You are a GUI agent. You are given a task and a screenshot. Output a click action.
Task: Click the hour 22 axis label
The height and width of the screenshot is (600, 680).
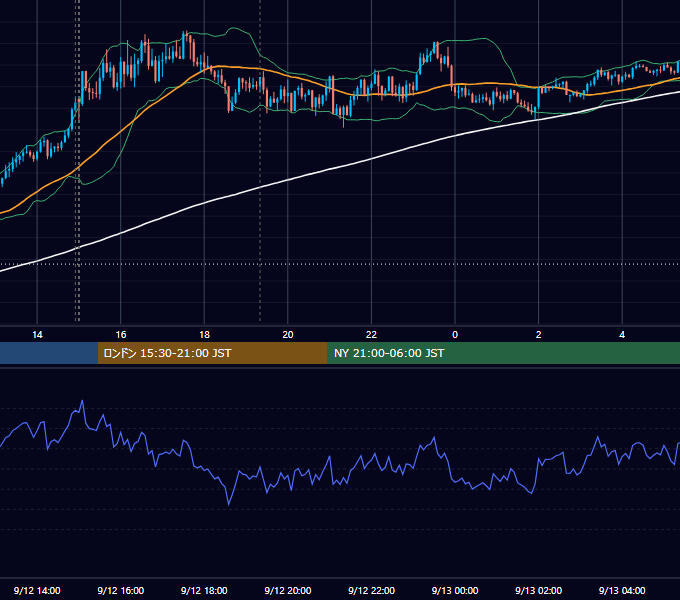coord(372,335)
